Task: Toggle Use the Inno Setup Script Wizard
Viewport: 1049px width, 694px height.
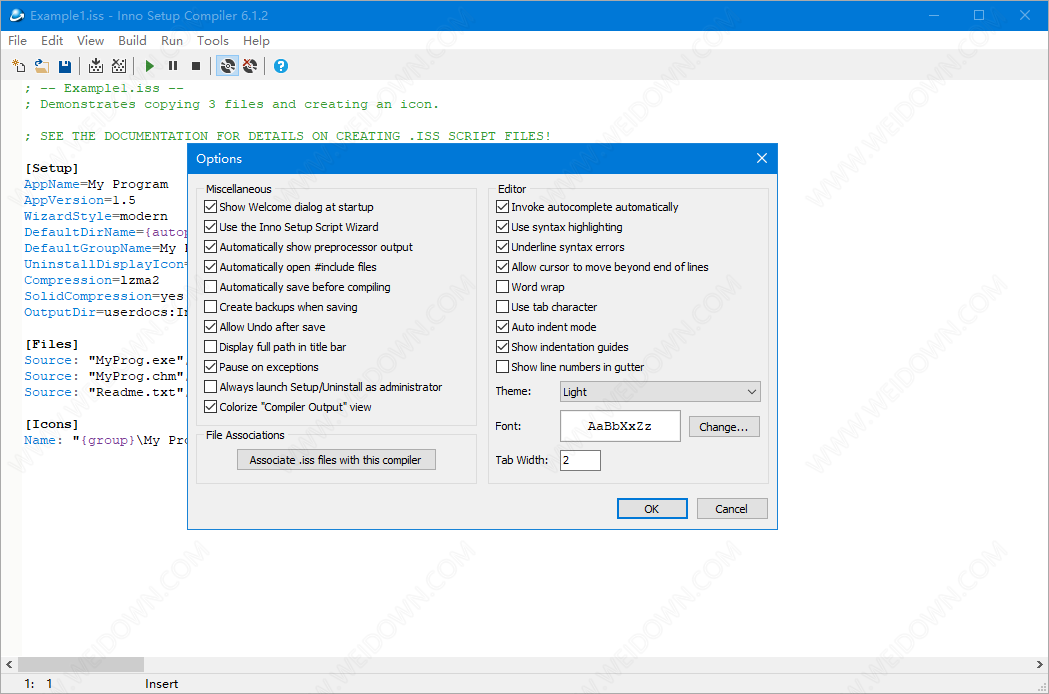Action: tap(211, 227)
